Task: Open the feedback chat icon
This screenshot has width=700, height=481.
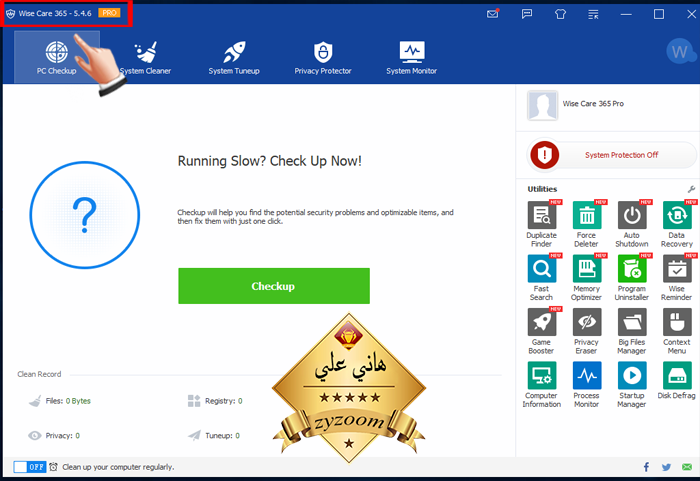Action: [527, 14]
